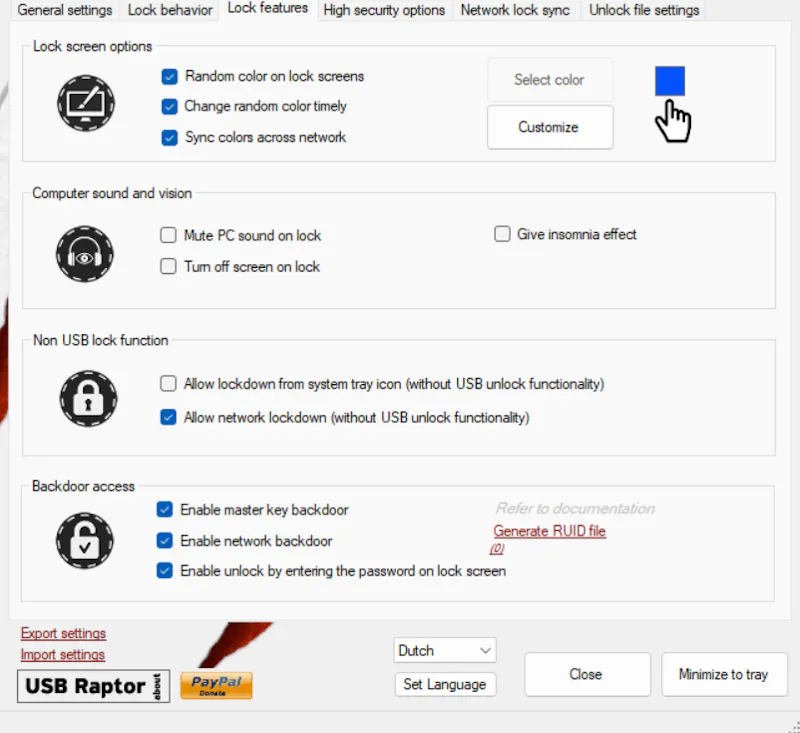Go to General settings tab
Viewport: 800px width, 733px height.
click(x=64, y=10)
